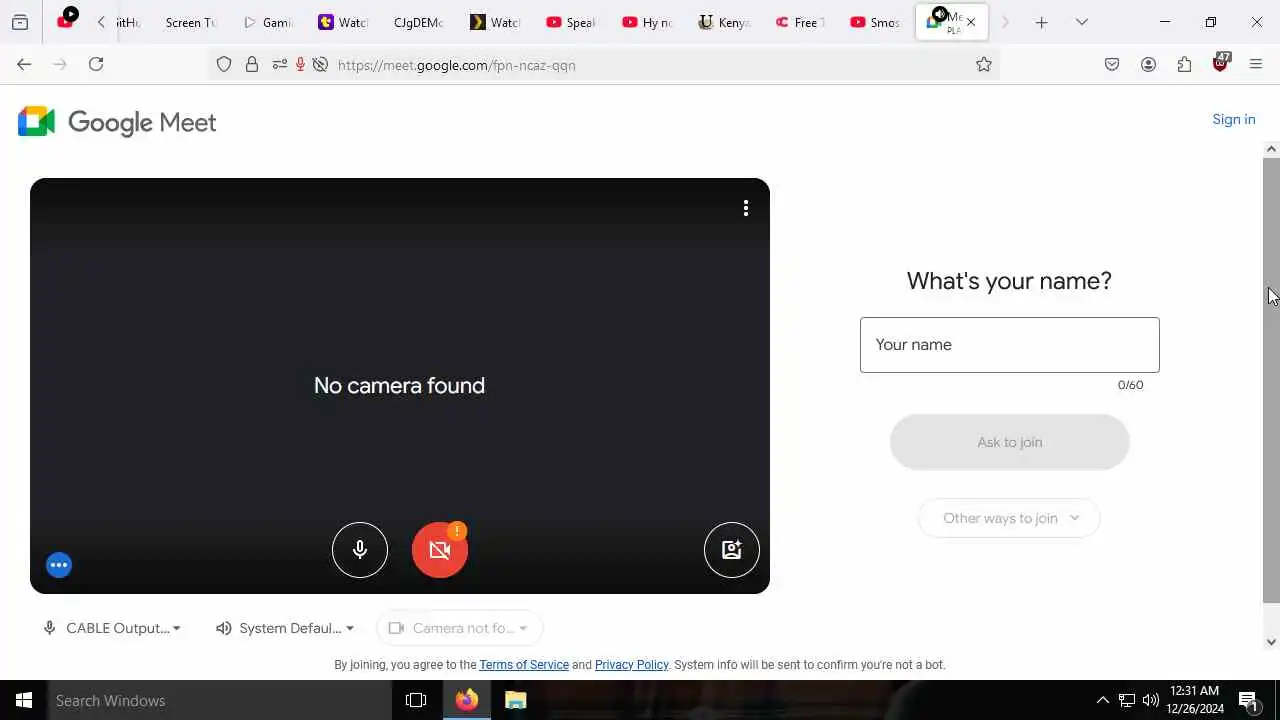This screenshot has width=1280, height=720.
Task: Switch to the Screen Tu tab
Action: click(190, 22)
